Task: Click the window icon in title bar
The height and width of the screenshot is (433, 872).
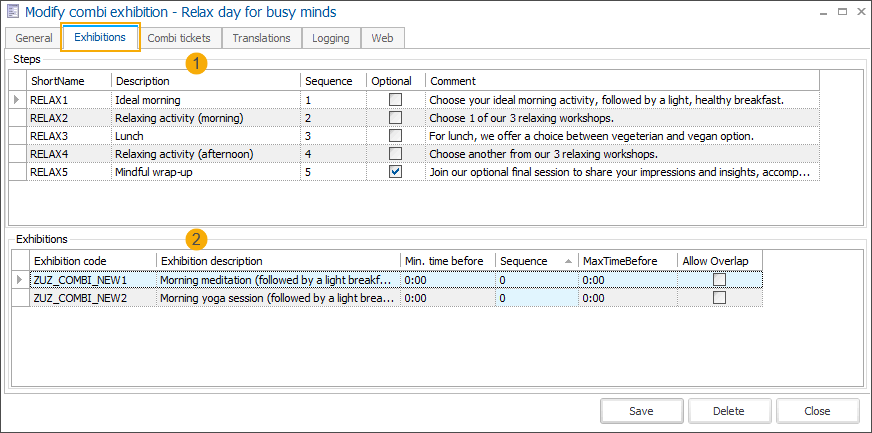Action: click(x=12, y=12)
